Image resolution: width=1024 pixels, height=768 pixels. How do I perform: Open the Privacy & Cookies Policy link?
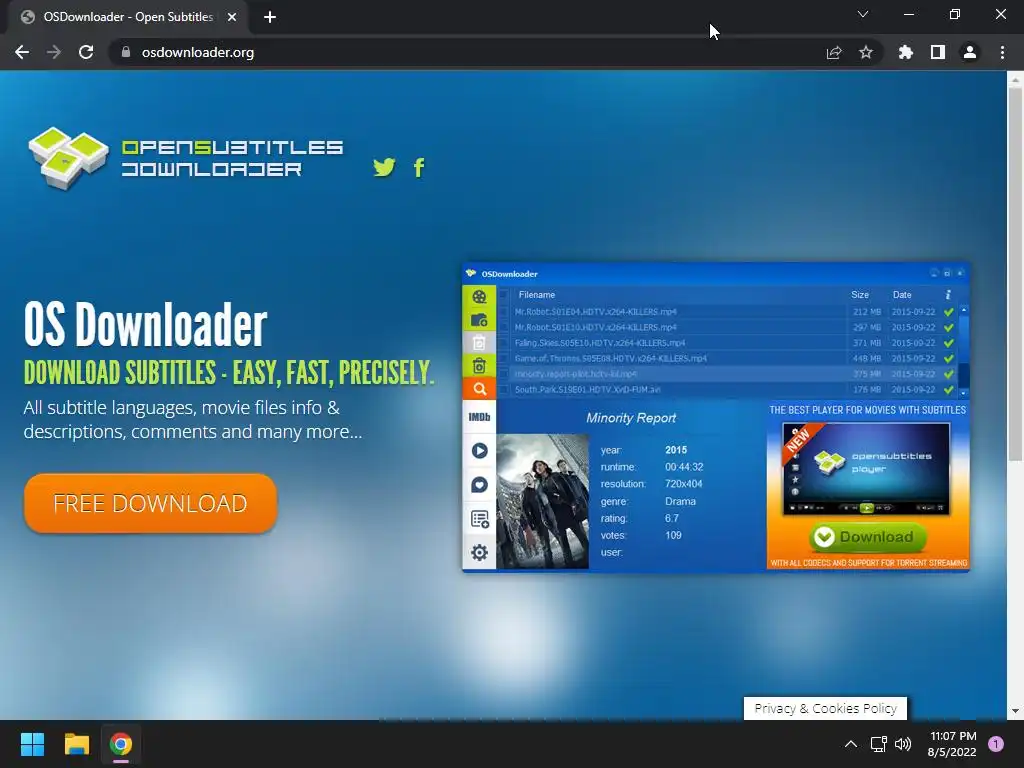825,709
